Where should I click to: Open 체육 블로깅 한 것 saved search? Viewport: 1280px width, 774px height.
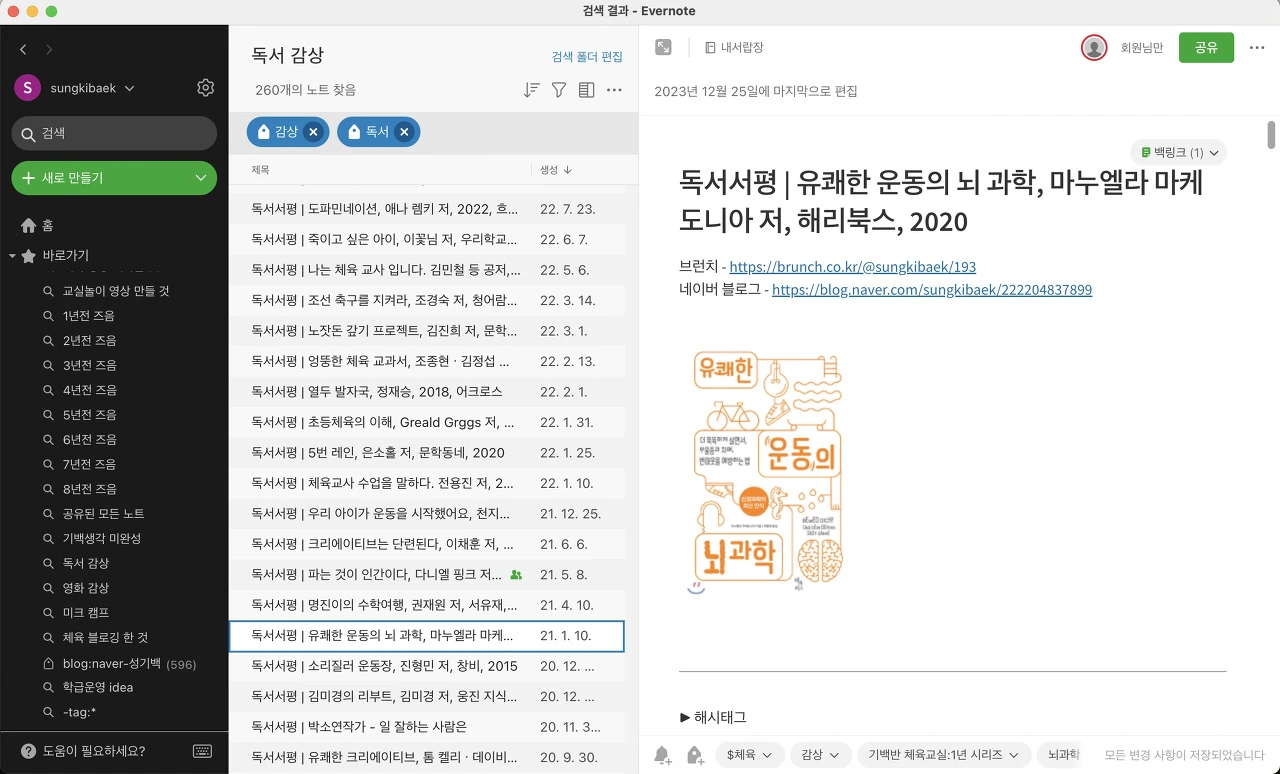[105, 638]
